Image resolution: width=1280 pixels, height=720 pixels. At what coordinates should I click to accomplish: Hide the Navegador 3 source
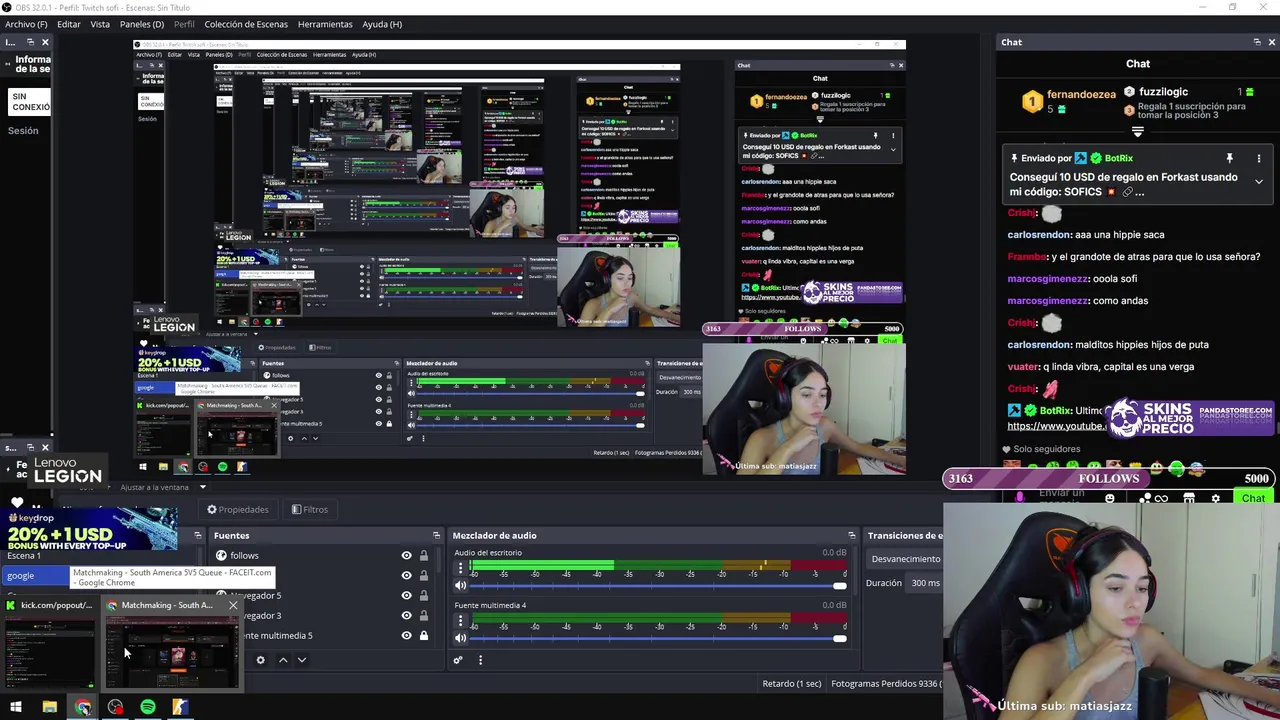coord(406,616)
